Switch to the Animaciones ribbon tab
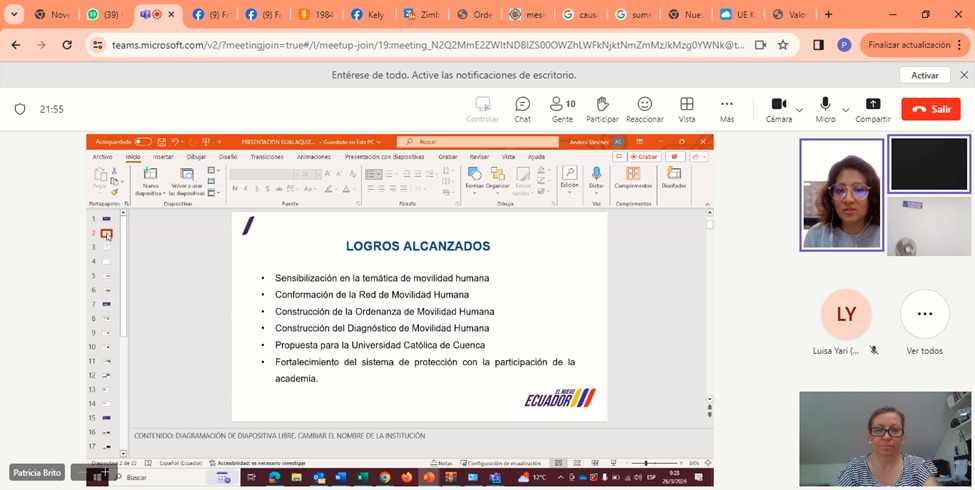The image size is (975, 490). [x=313, y=157]
